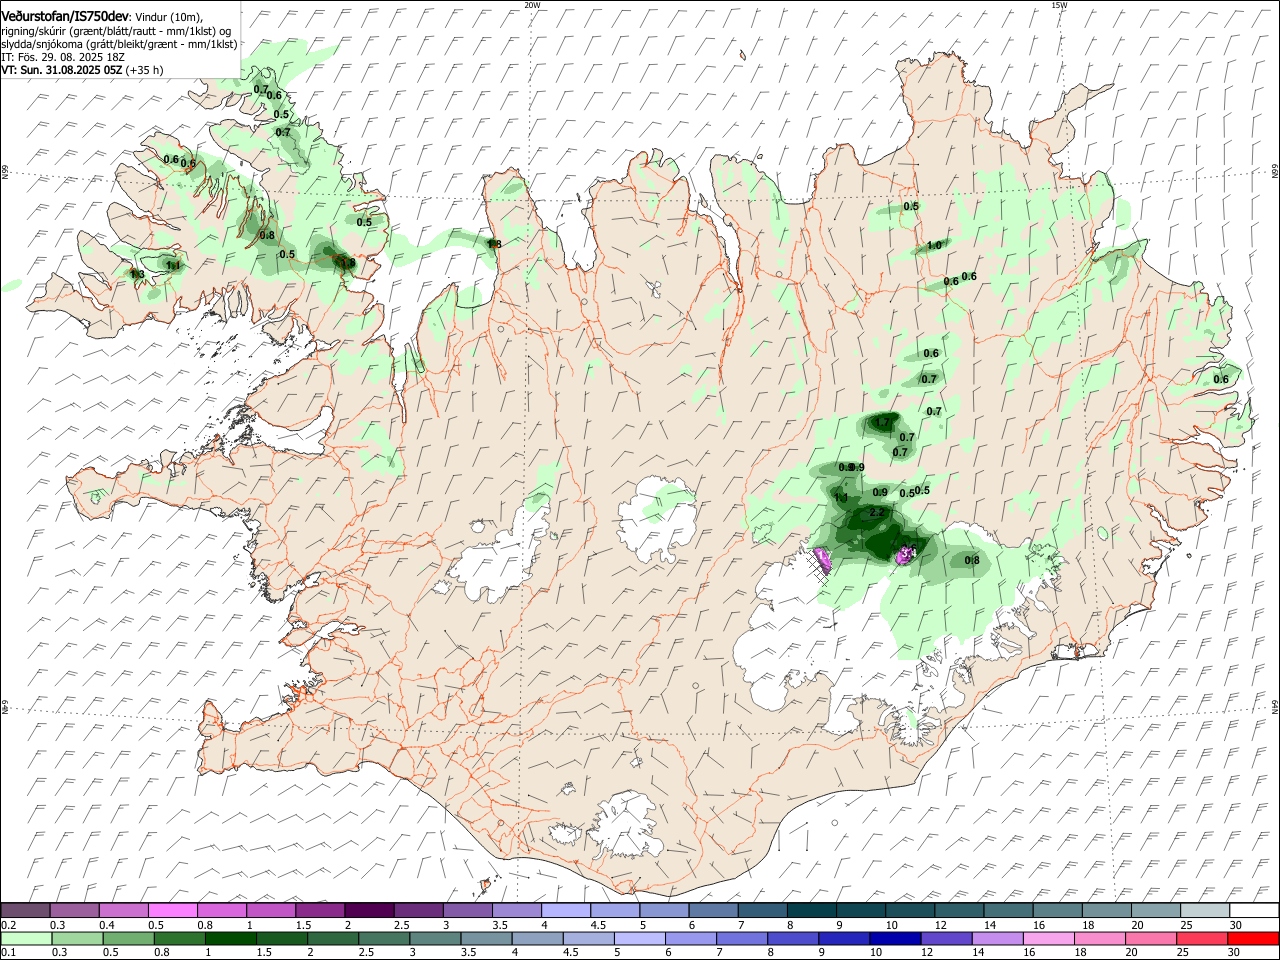This screenshot has height=960, width=1280.
Task: Click the 'rigning/skúrir' legend description line
Action: (116, 30)
